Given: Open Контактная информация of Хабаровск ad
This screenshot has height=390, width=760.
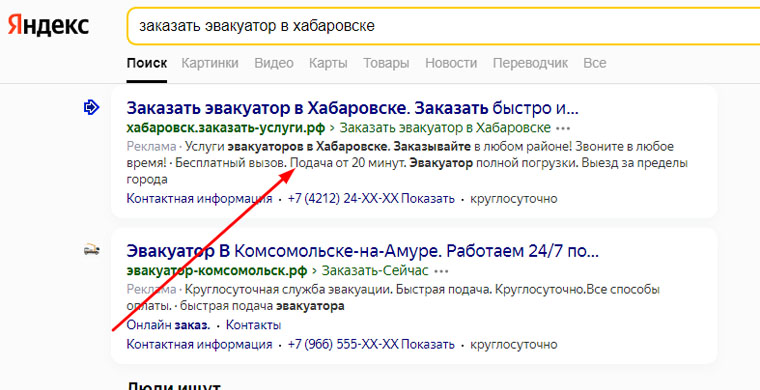Looking at the screenshot, I should pos(199,199).
